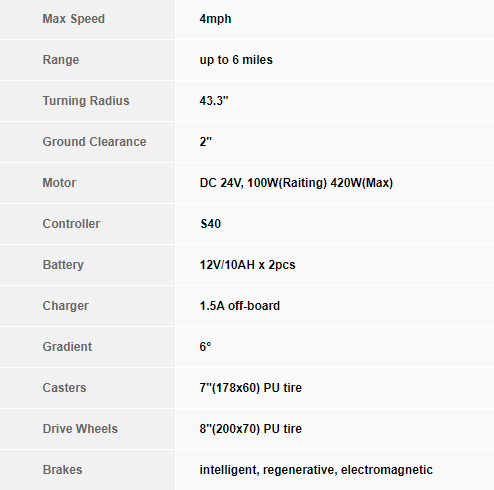Screen dimensions: 494x490
Task: Select the DC 24V motor specification
Action: [x=296, y=183]
